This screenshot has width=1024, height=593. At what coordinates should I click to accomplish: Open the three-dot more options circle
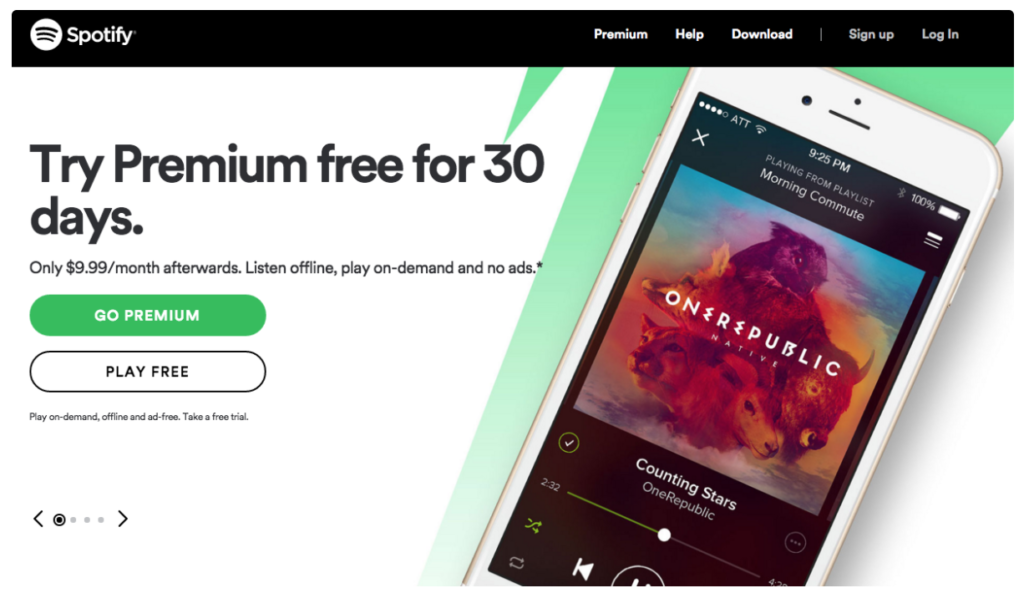click(795, 542)
